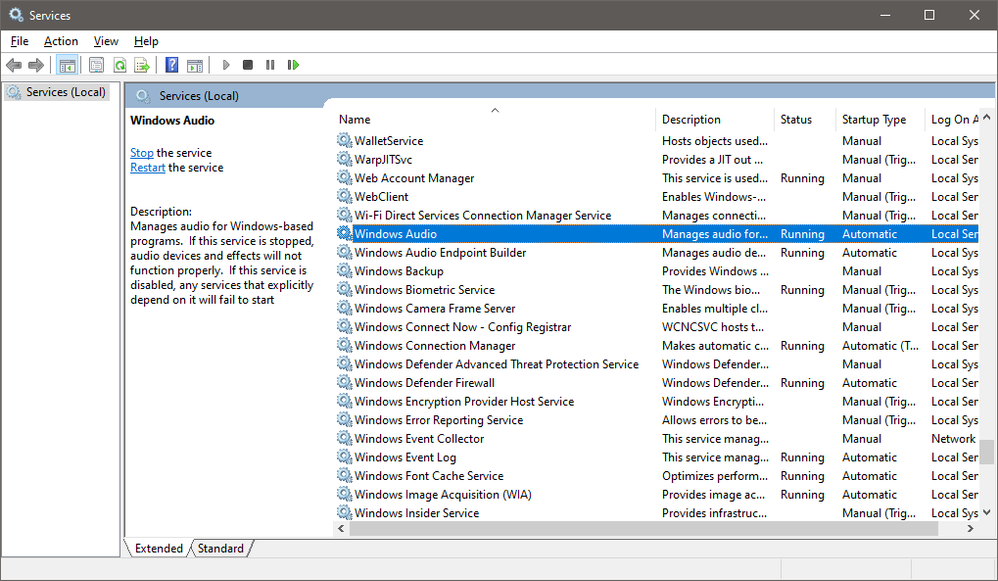
Task: Select the WarpJITSvc service row
Action: [657, 160]
